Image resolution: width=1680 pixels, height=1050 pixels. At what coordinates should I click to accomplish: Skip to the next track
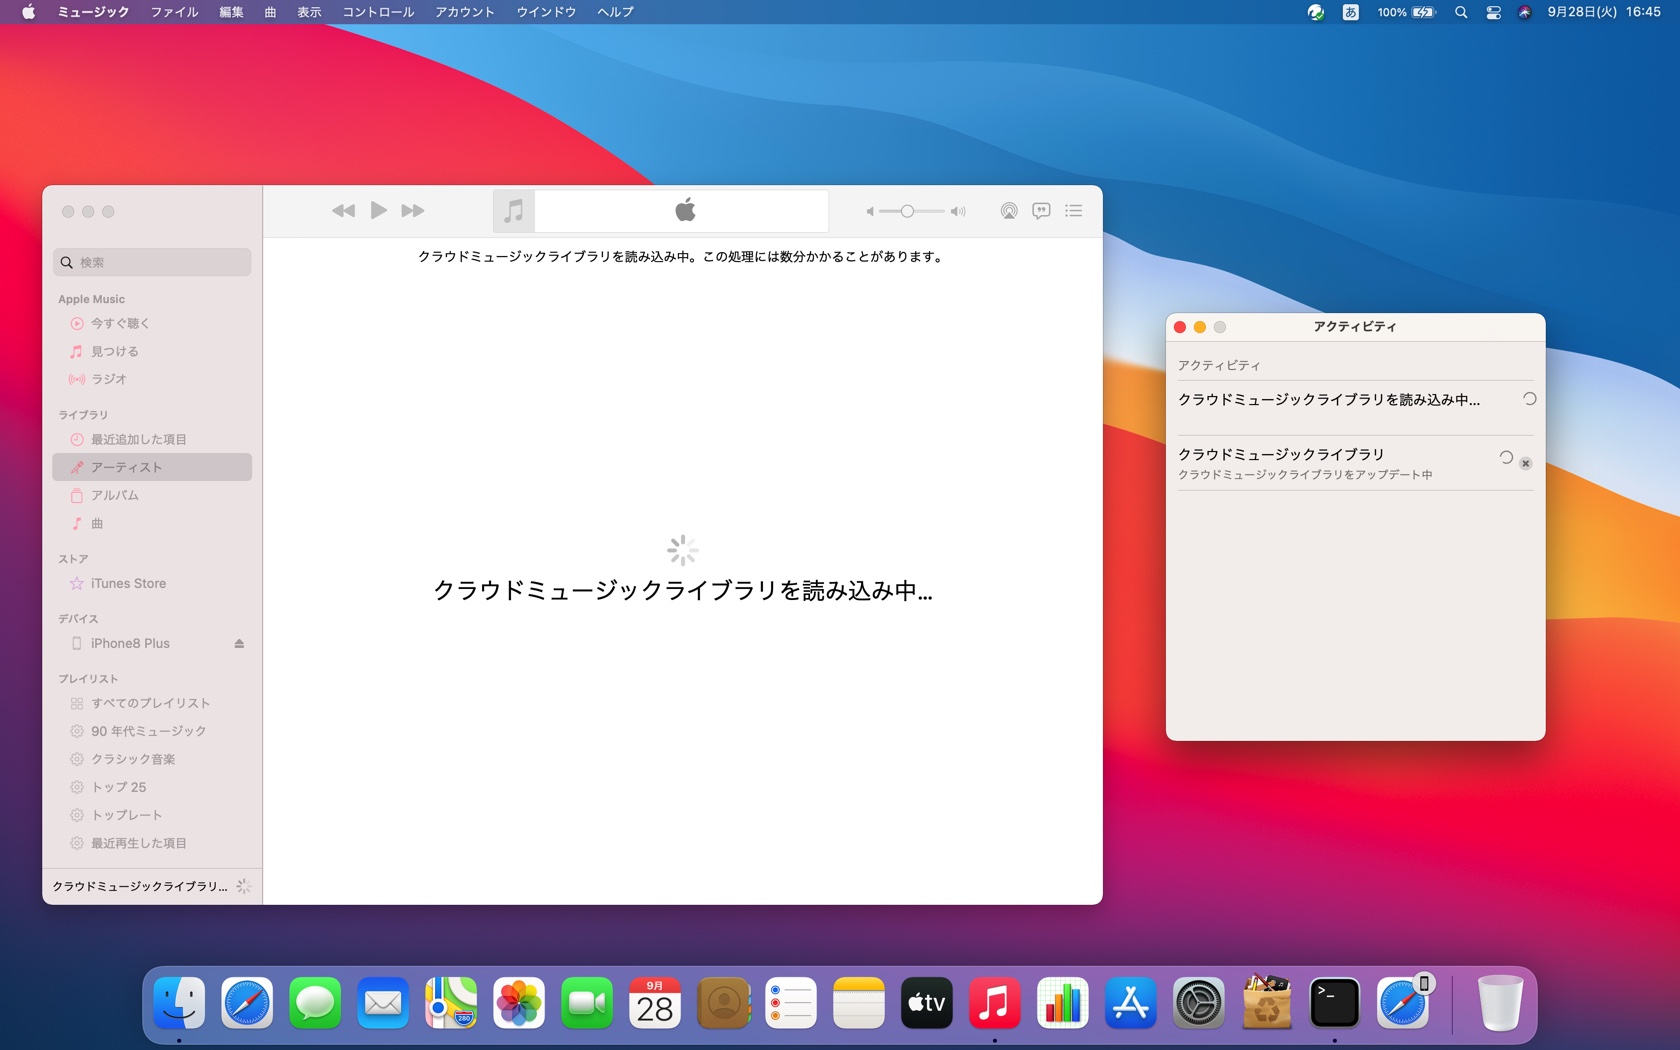[412, 211]
